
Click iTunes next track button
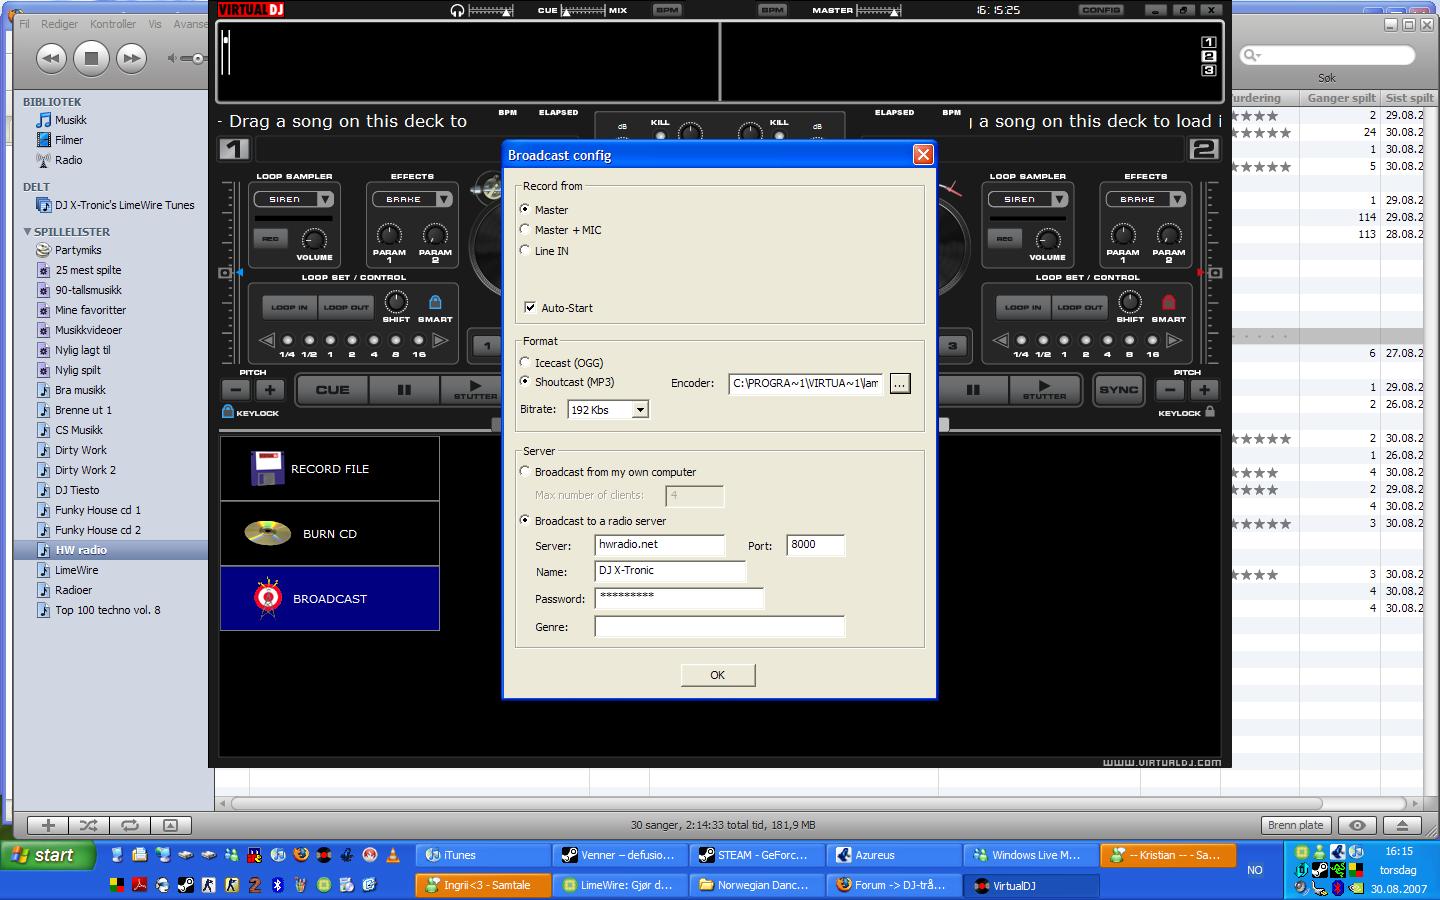tap(131, 58)
